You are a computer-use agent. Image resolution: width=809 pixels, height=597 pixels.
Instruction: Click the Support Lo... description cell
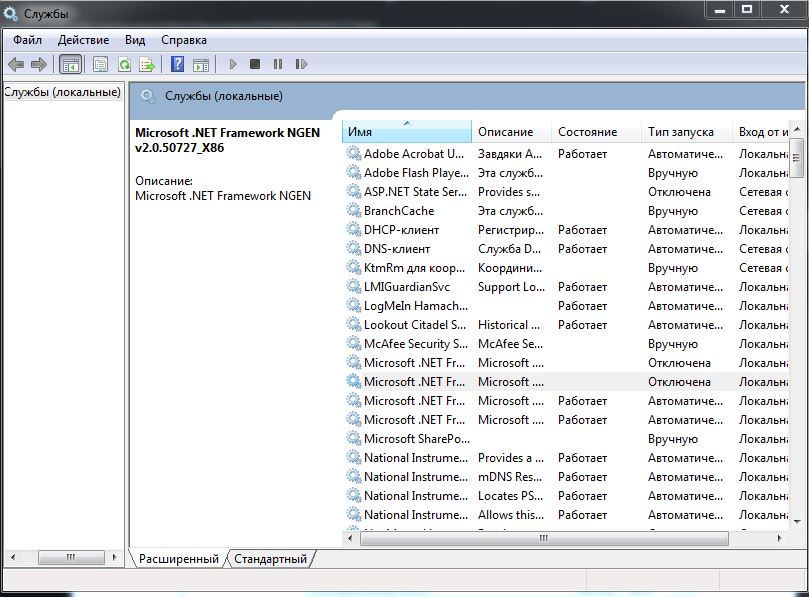[x=511, y=286]
